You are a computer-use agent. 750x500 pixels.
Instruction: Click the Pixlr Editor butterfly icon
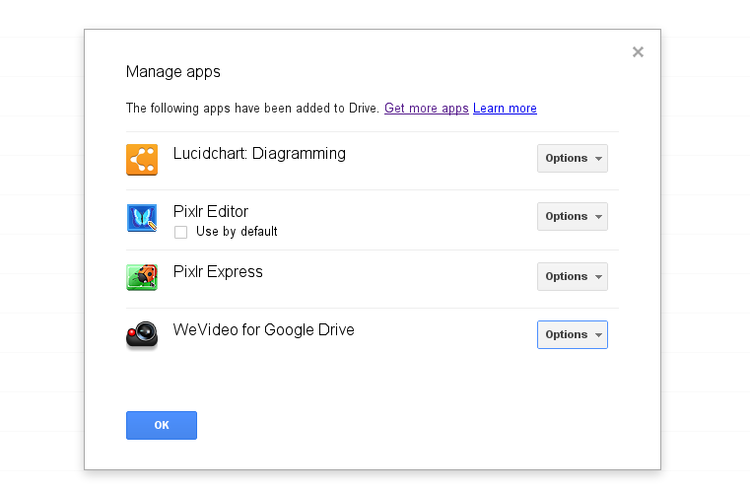(141, 218)
